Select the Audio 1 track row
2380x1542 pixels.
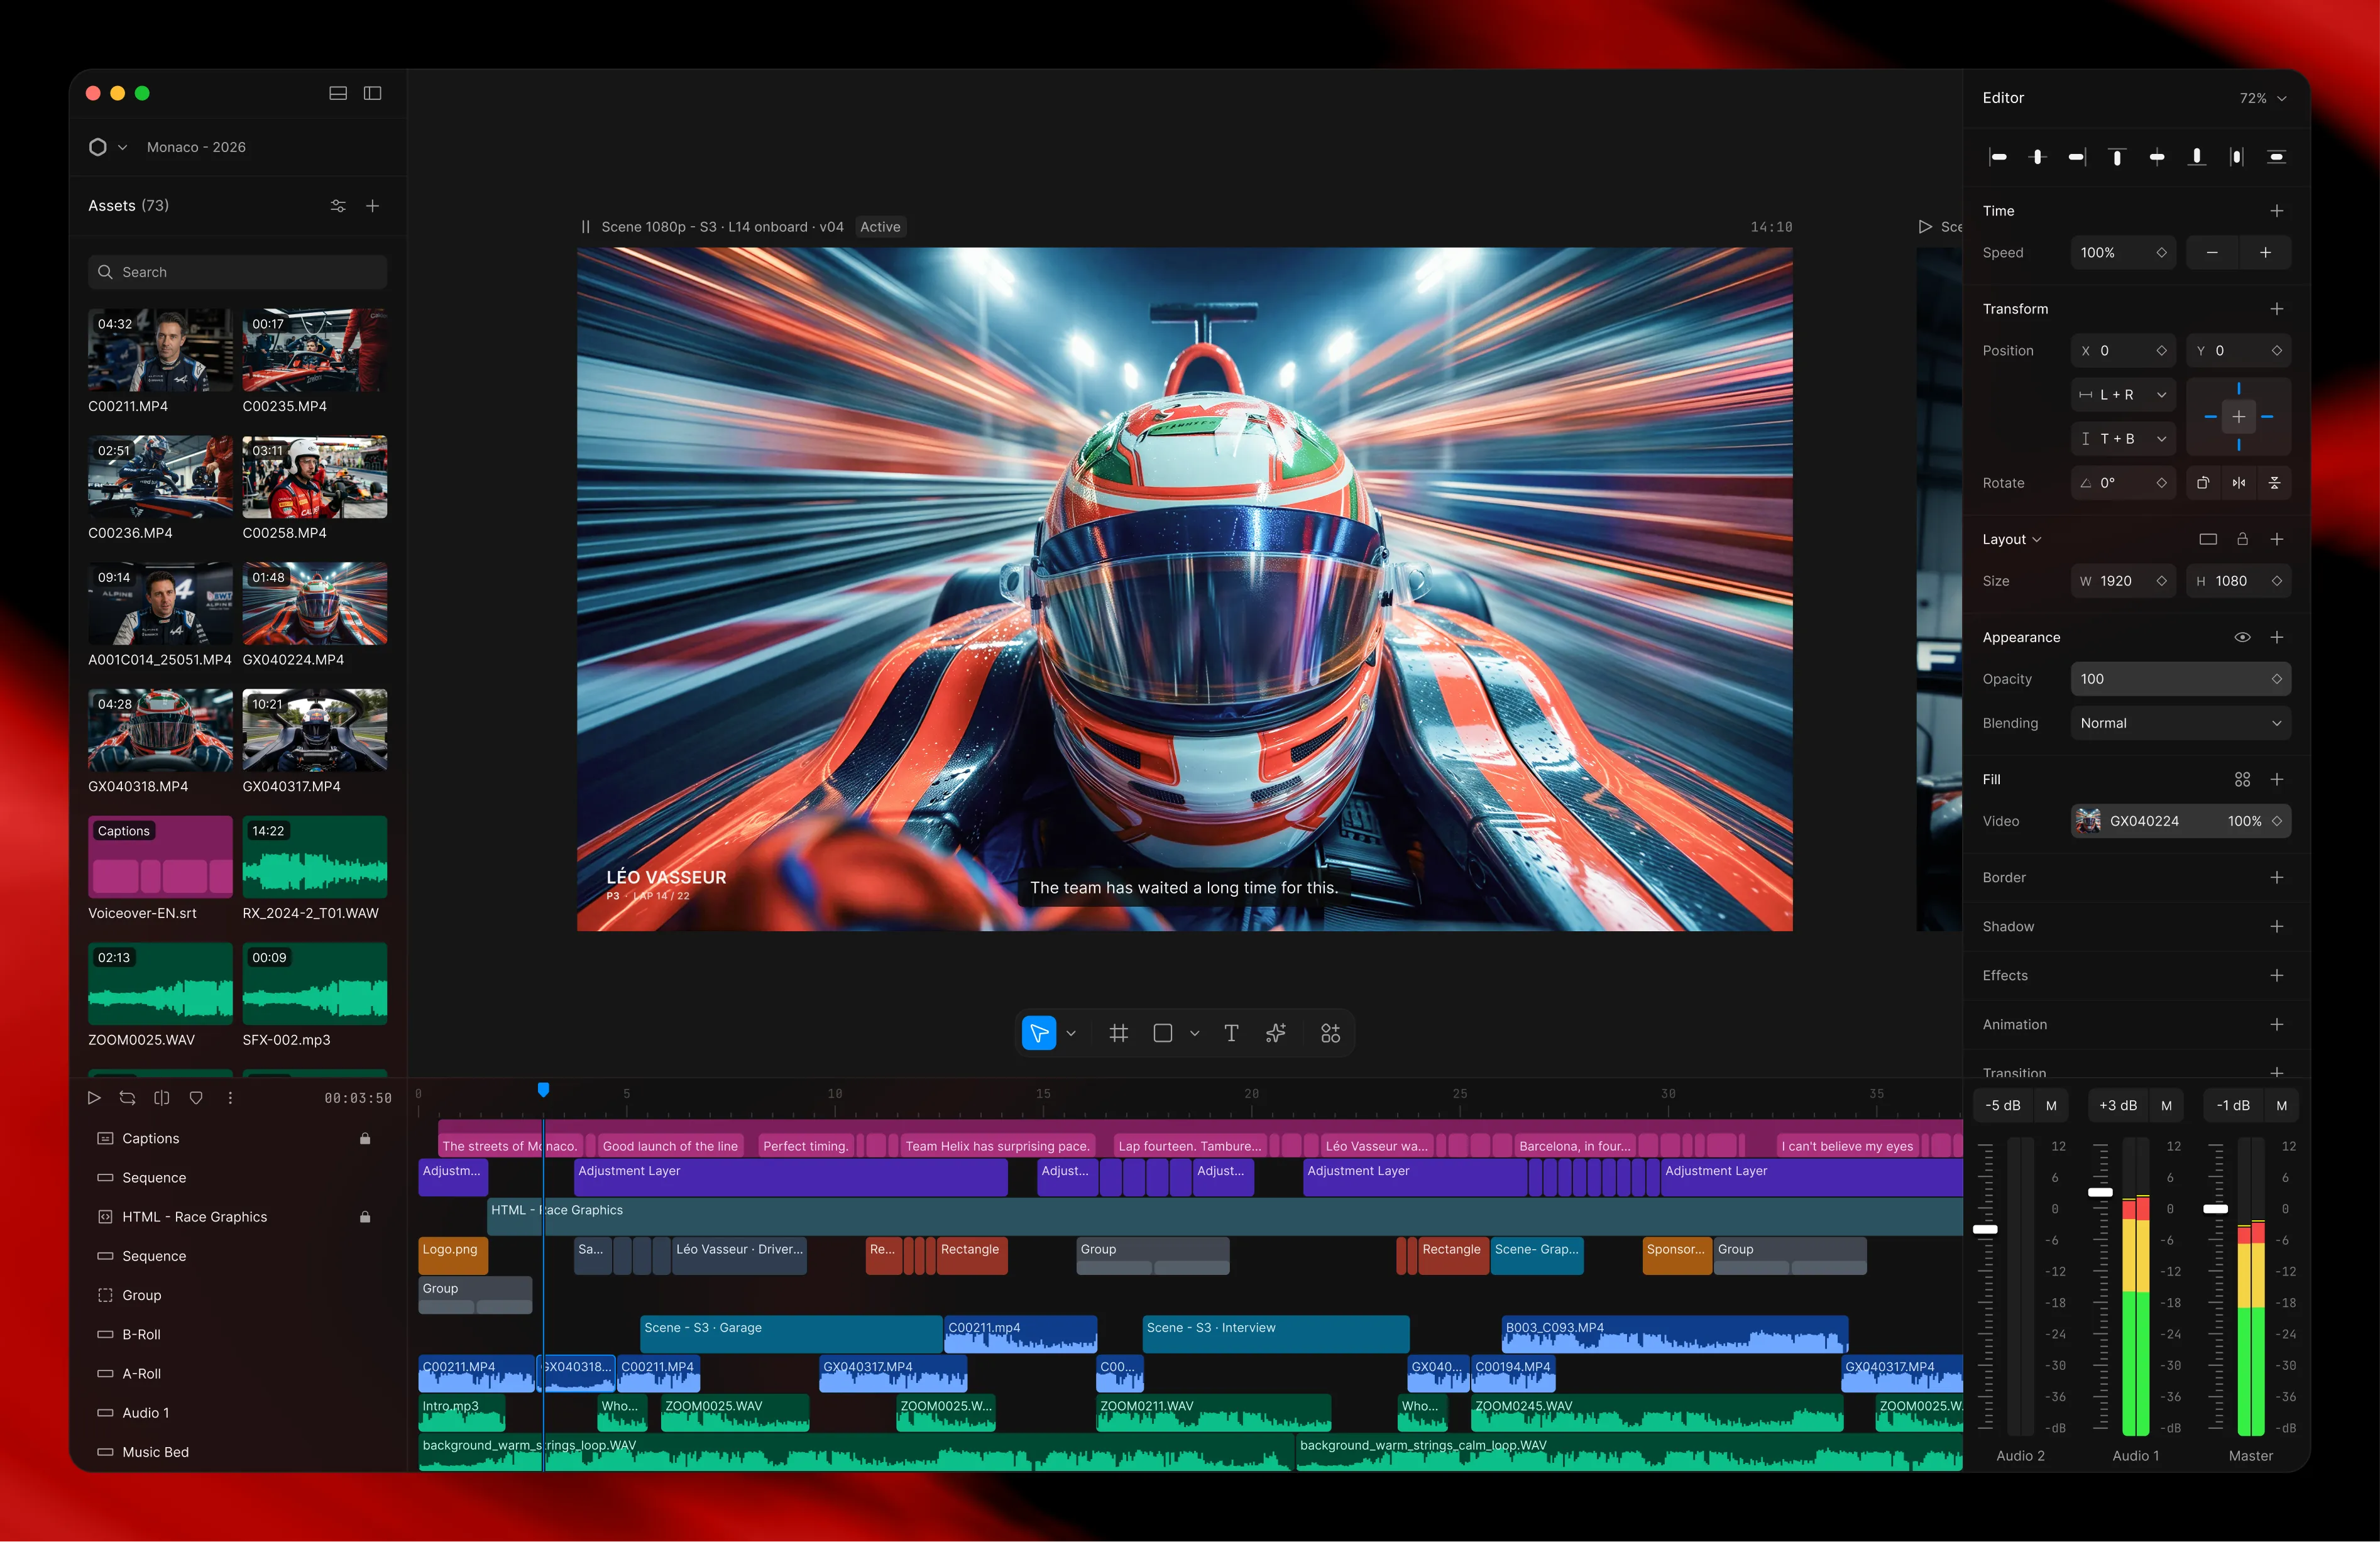coord(238,1413)
